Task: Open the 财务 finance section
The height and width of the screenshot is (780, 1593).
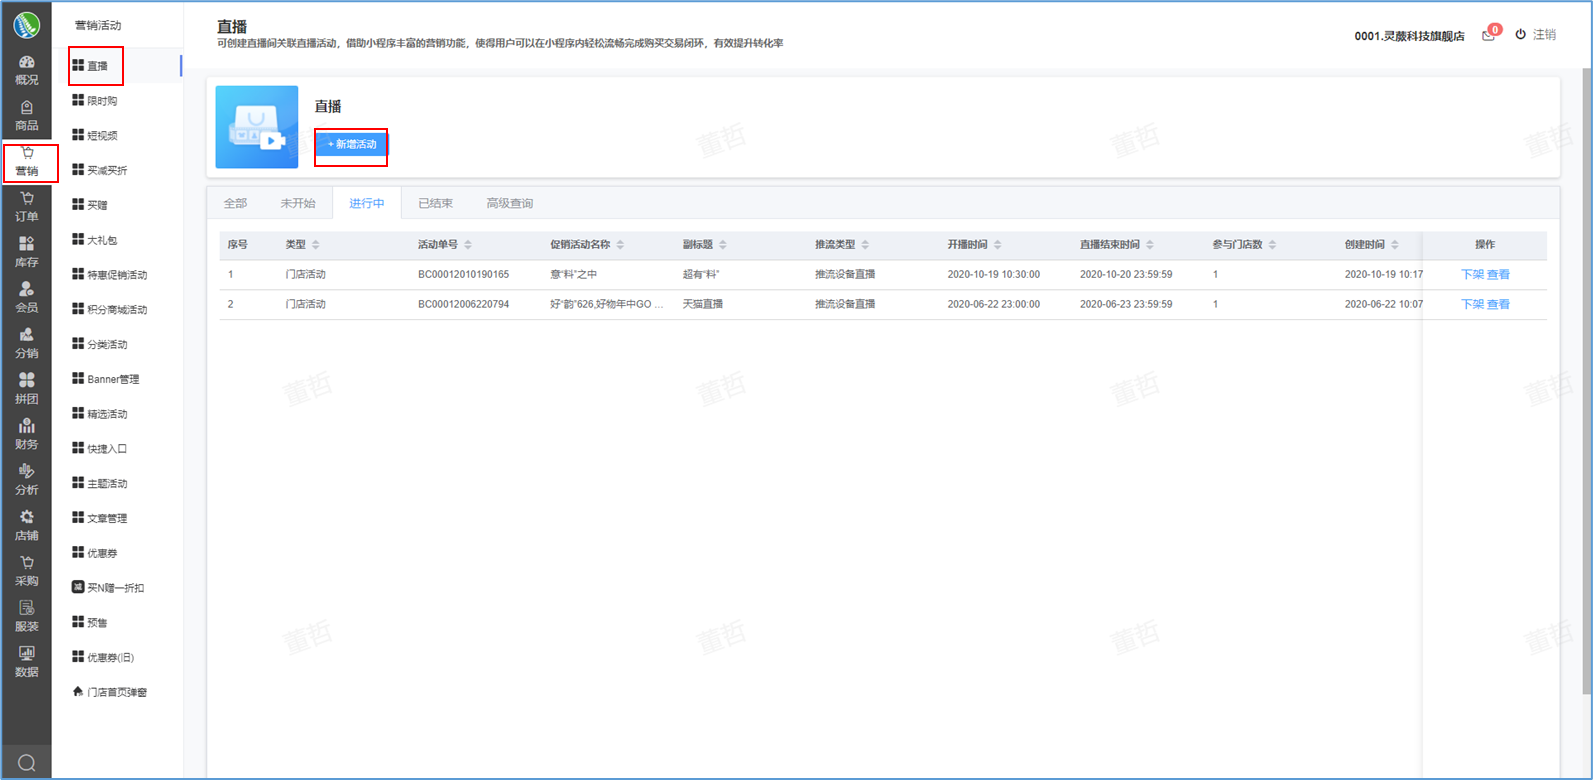Action: point(27,435)
